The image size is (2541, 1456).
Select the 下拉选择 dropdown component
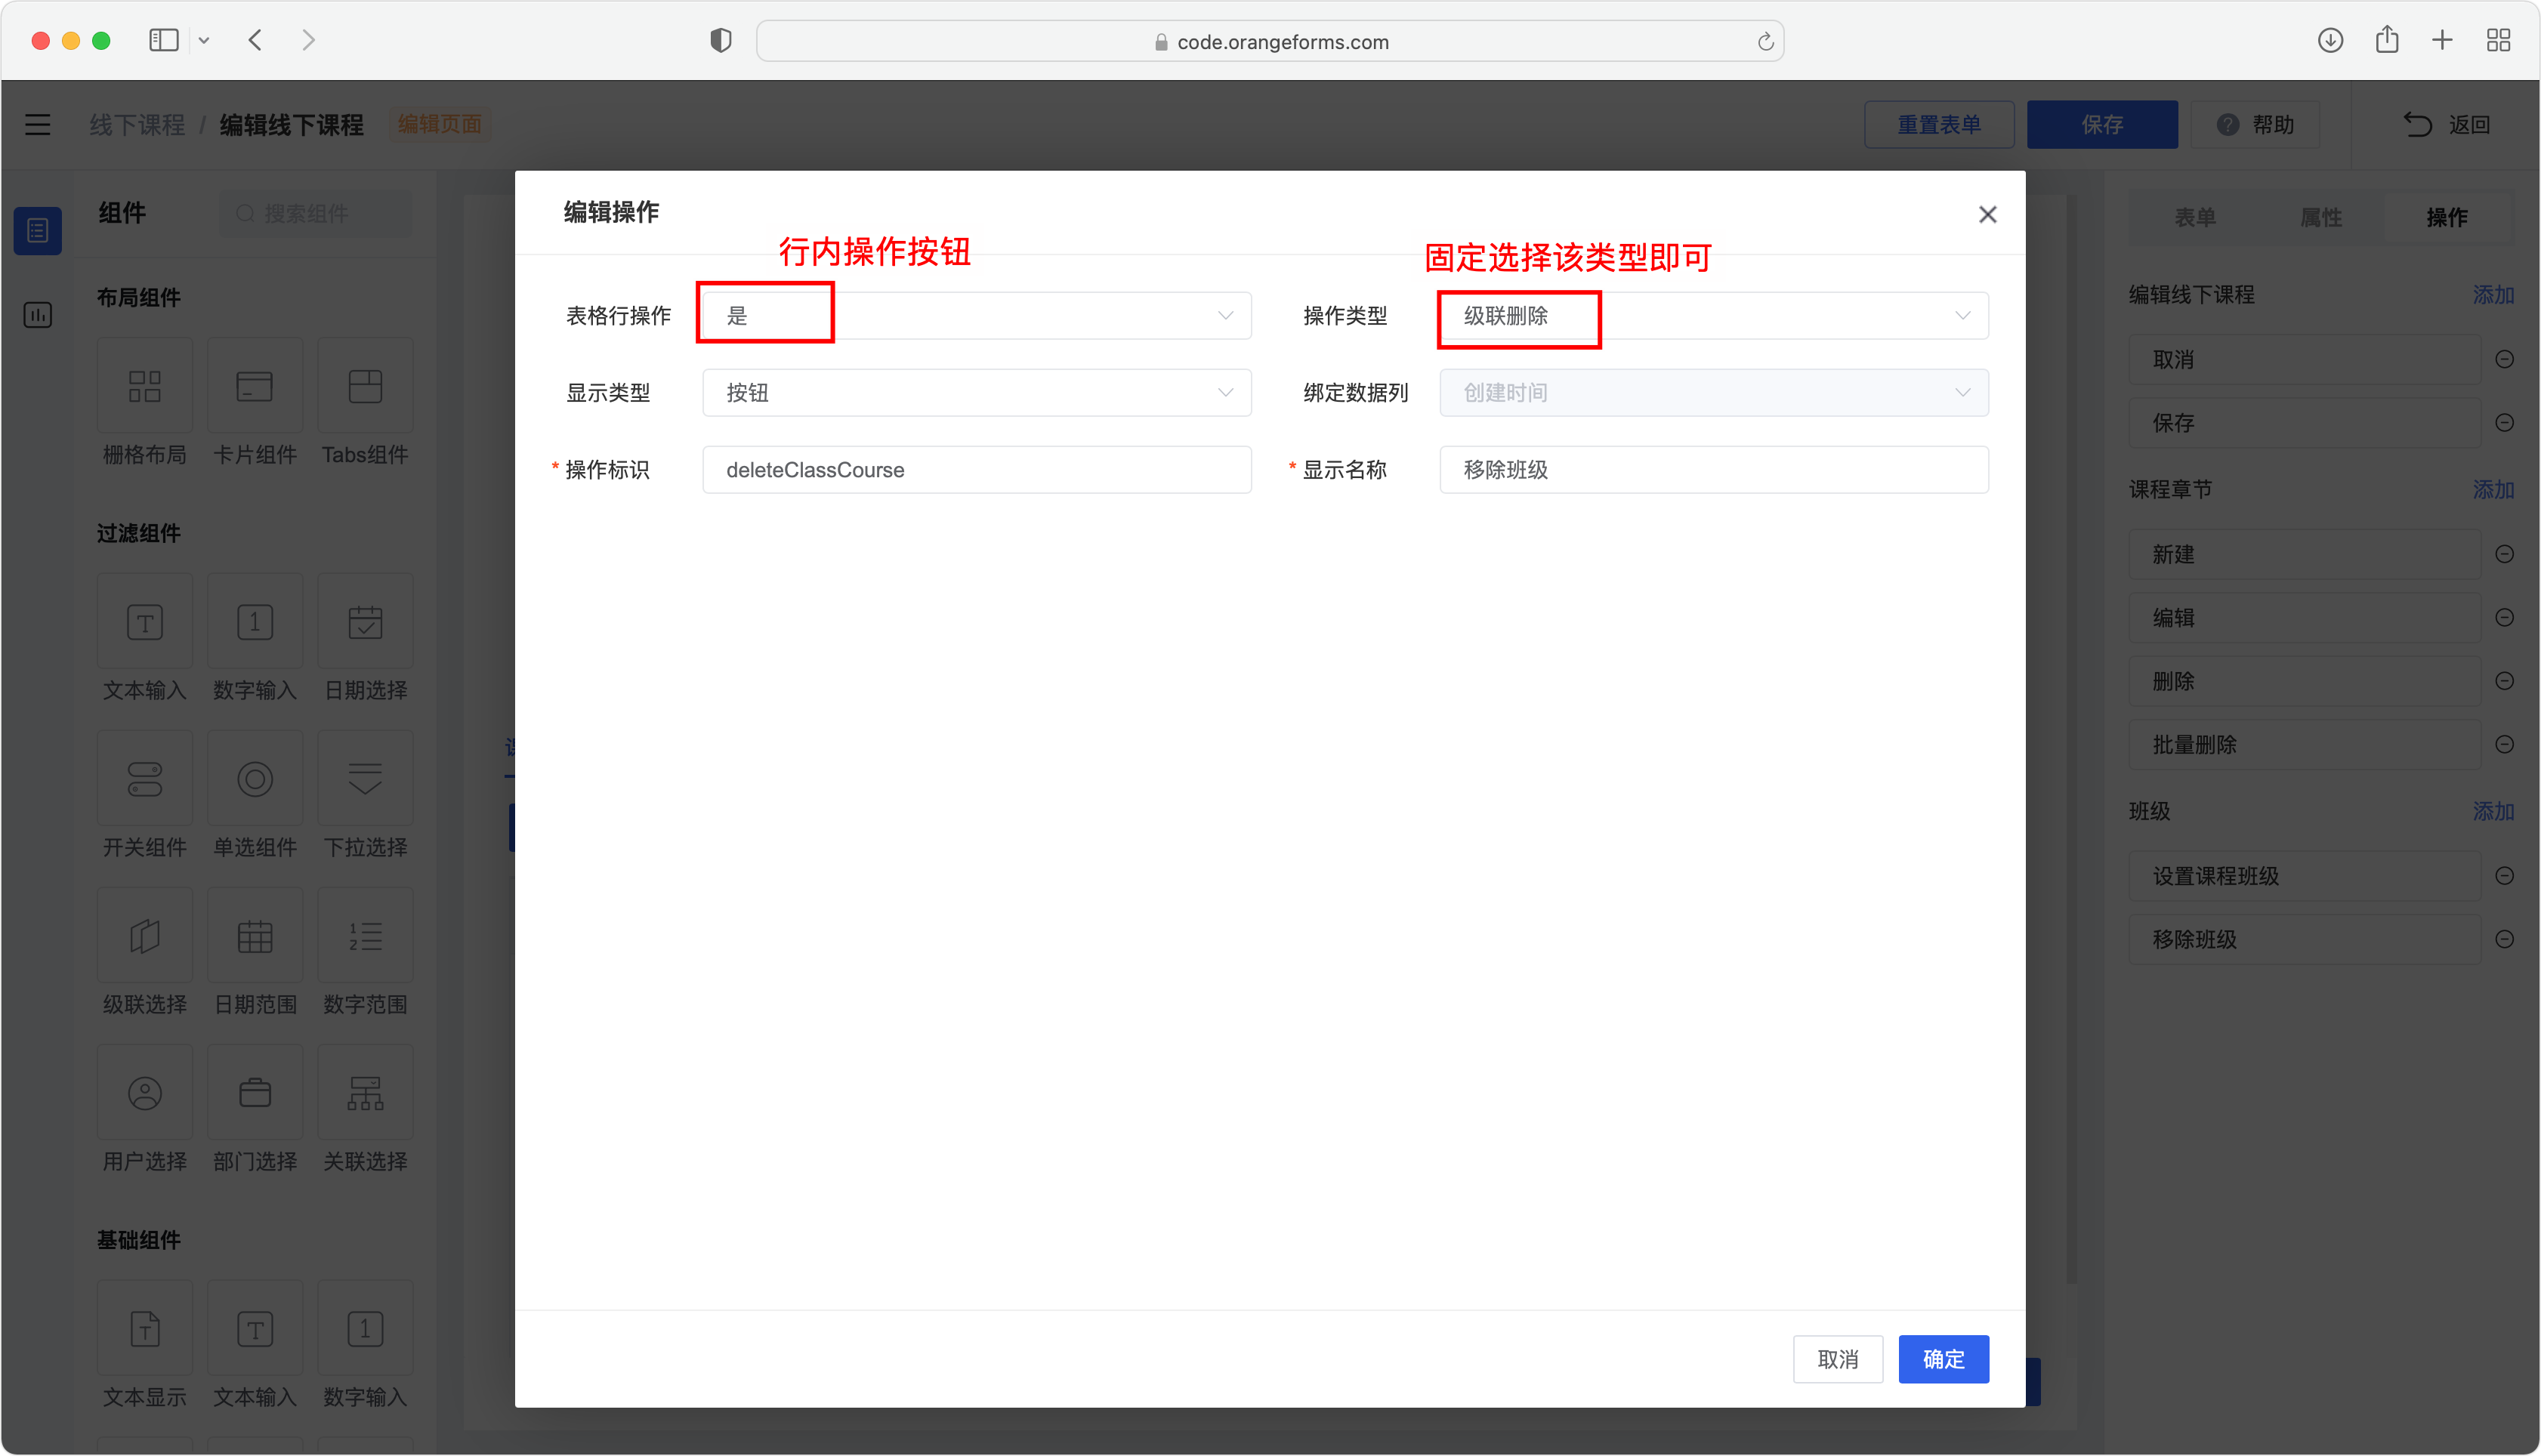pyautogui.click(x=365, y=797)
